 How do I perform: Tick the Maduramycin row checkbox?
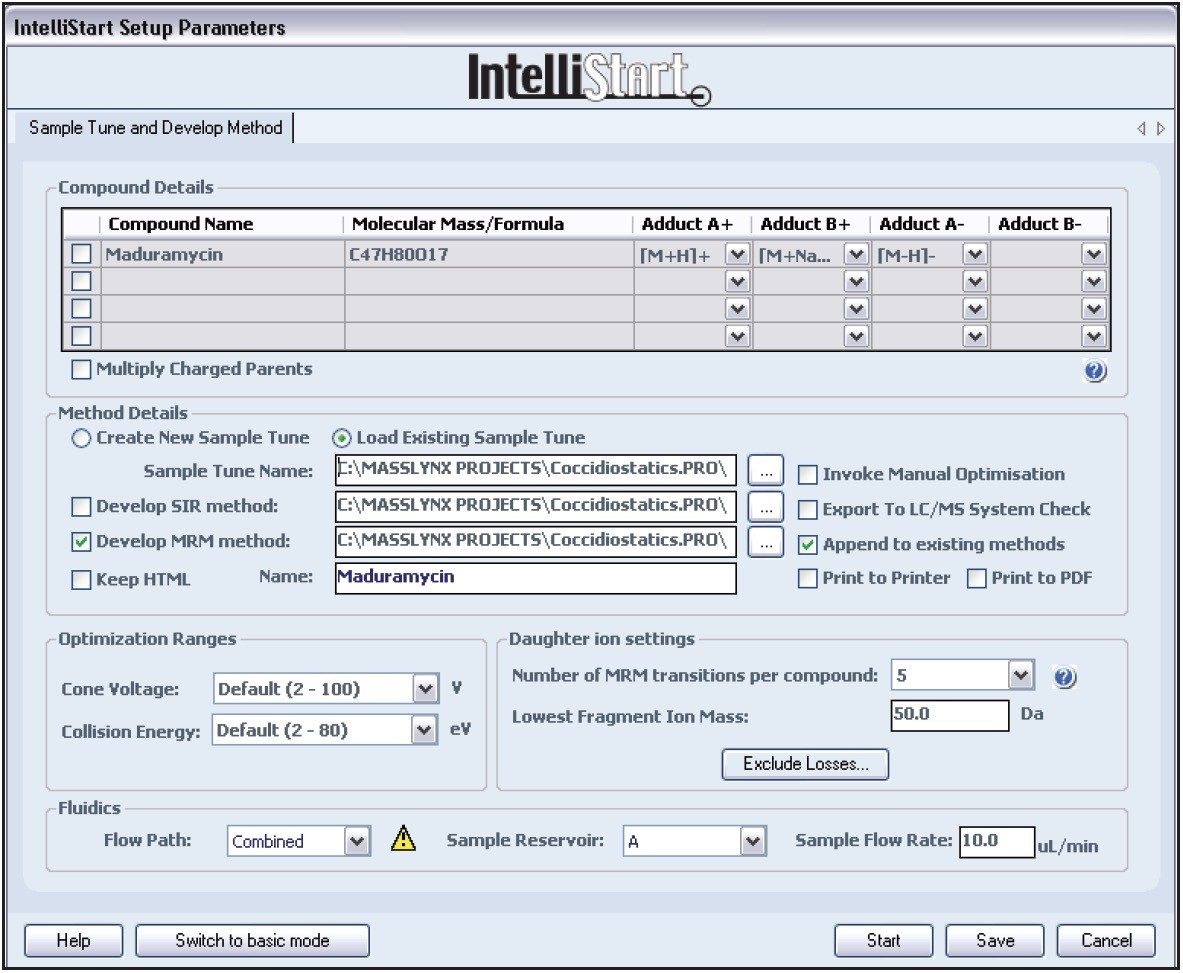click(81, 254)
